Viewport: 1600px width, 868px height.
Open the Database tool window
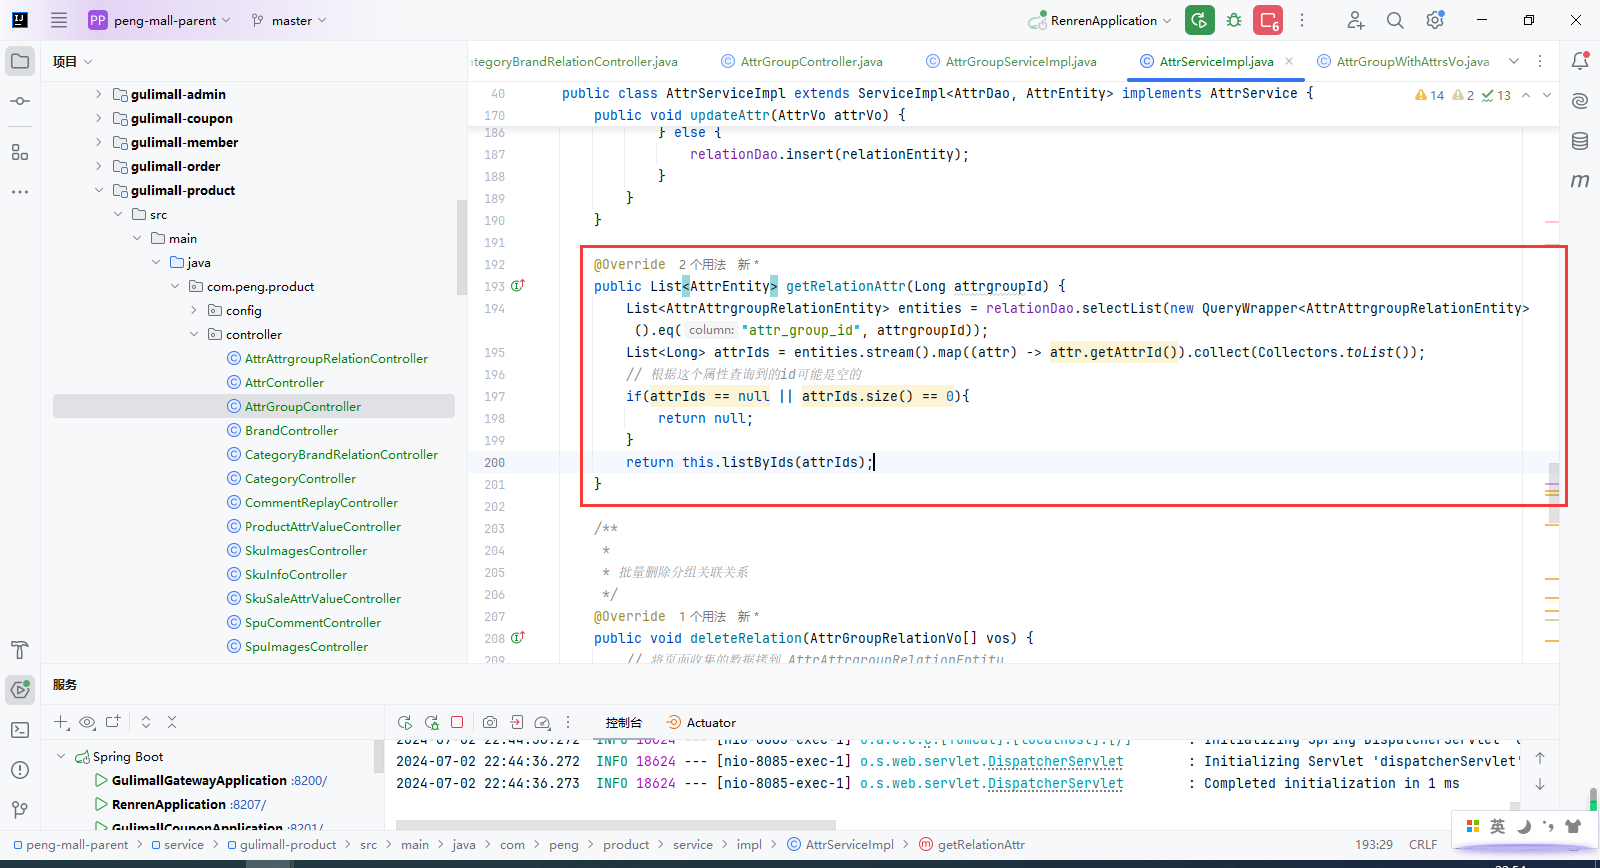click(1580, 141)
